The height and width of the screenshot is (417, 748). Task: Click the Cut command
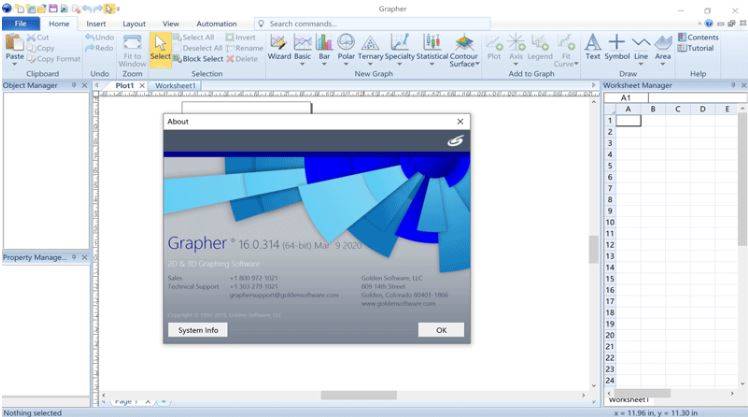[38, 37]
